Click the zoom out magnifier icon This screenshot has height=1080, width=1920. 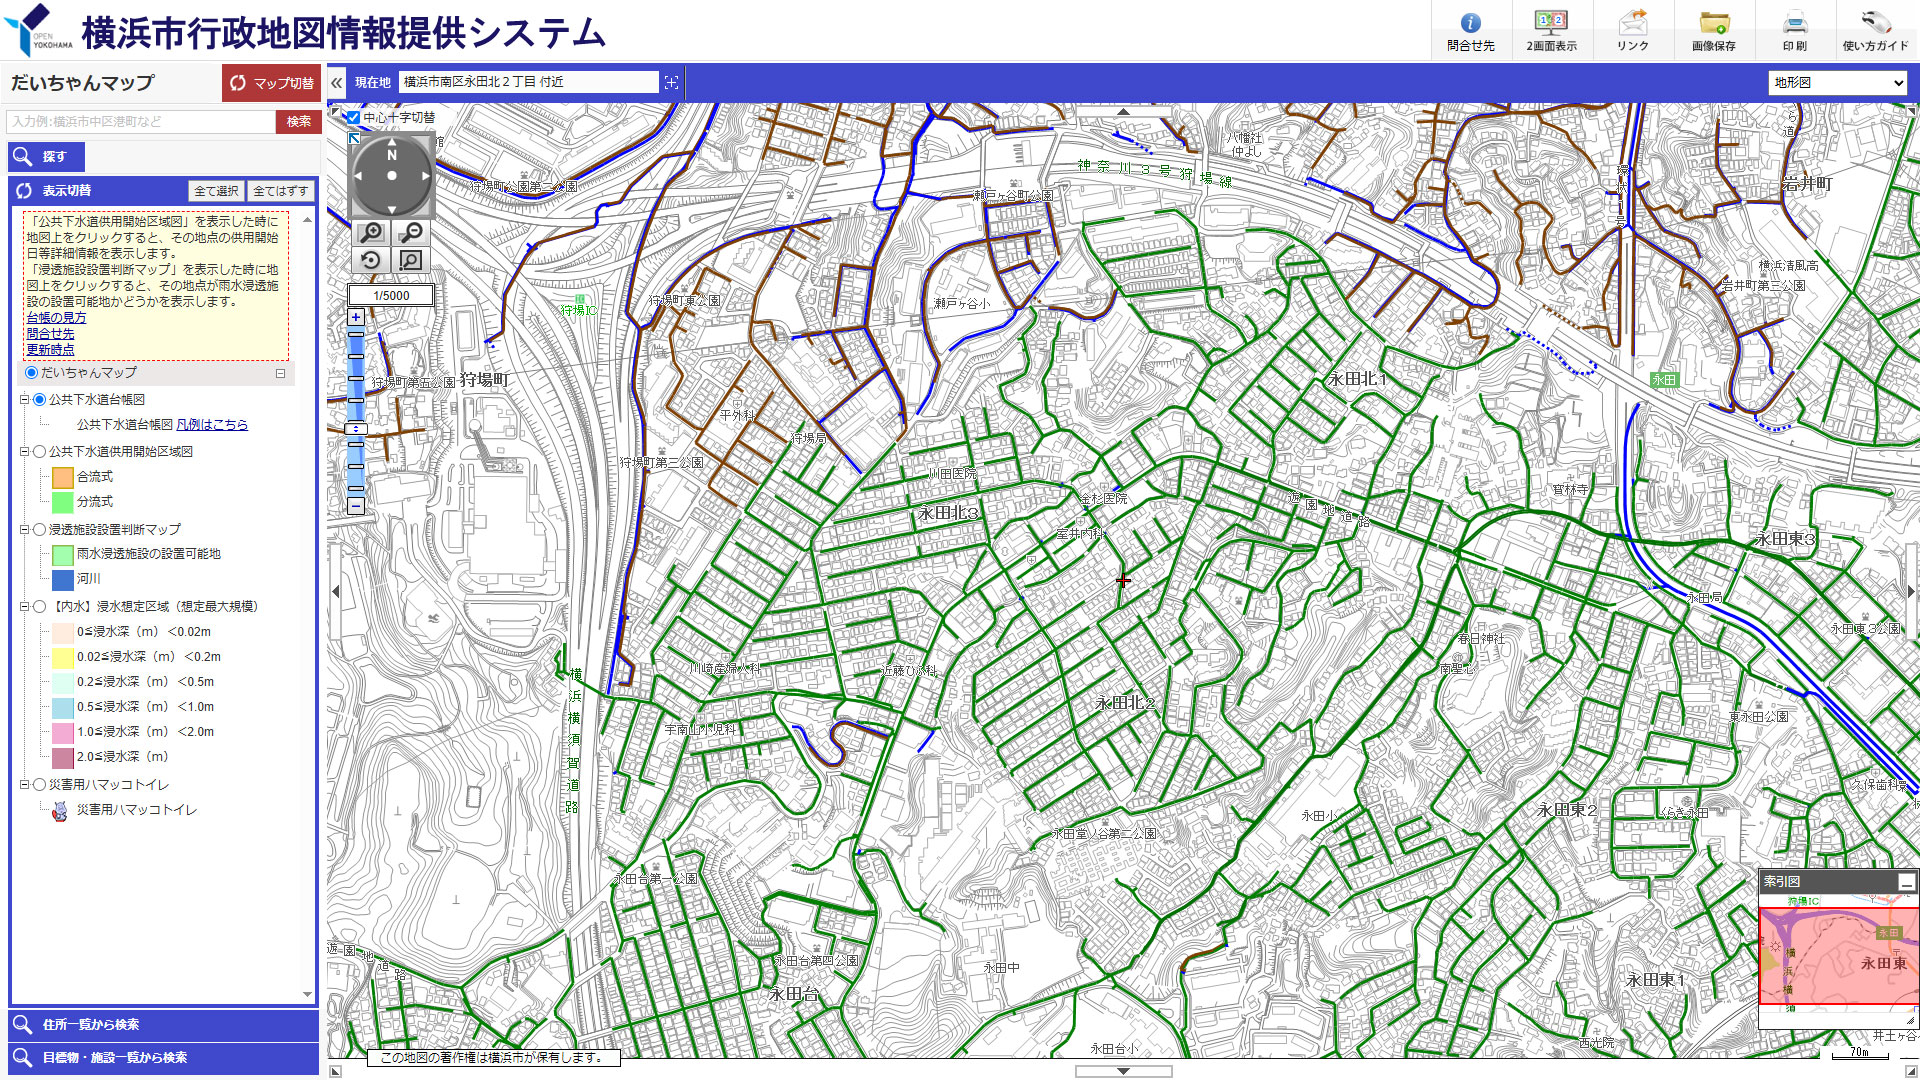click(411, 233)
